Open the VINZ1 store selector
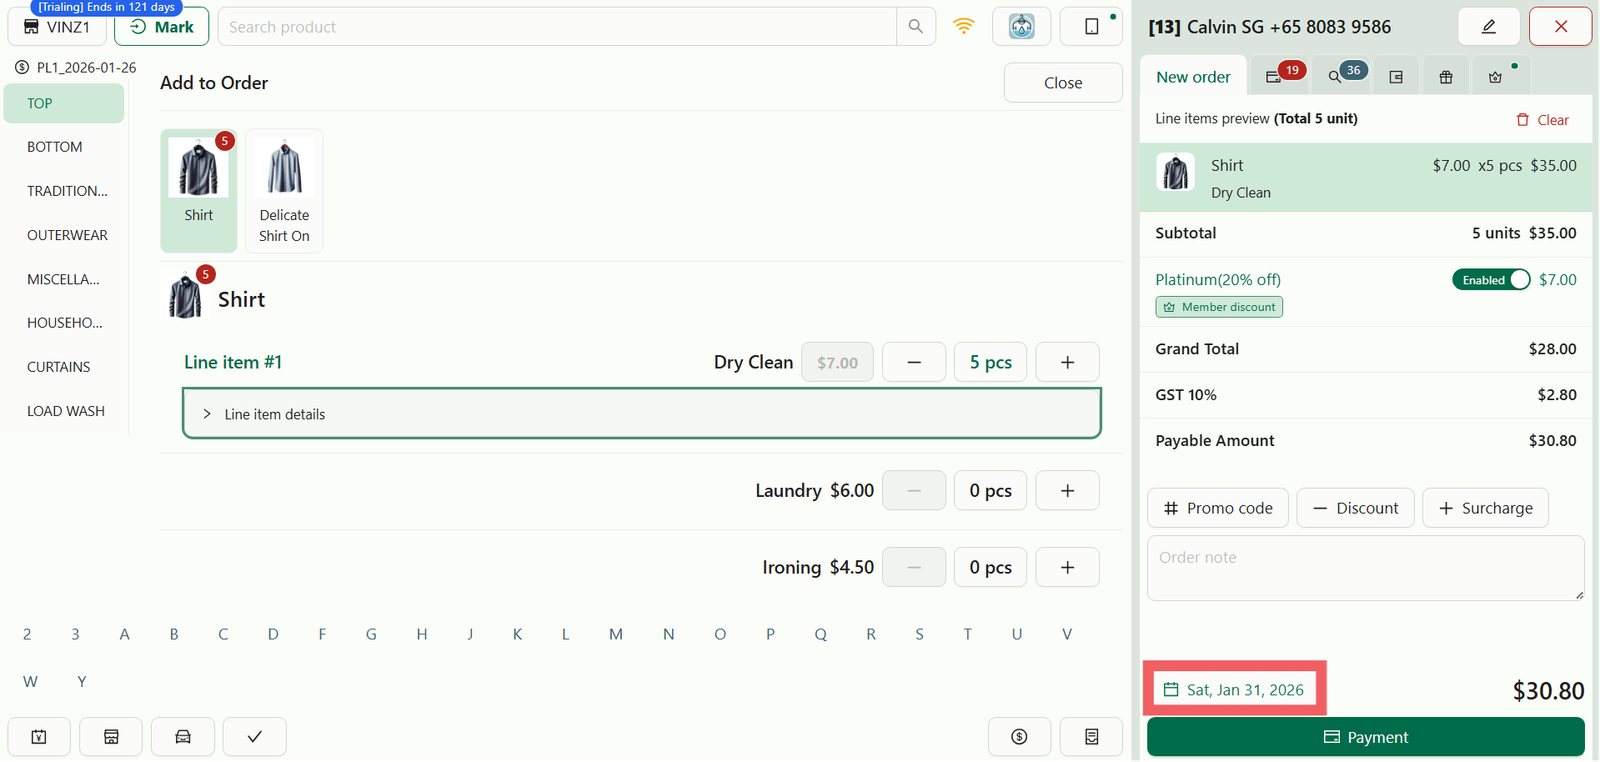This screenshot has width=1600, height=762. click(57, 27)
